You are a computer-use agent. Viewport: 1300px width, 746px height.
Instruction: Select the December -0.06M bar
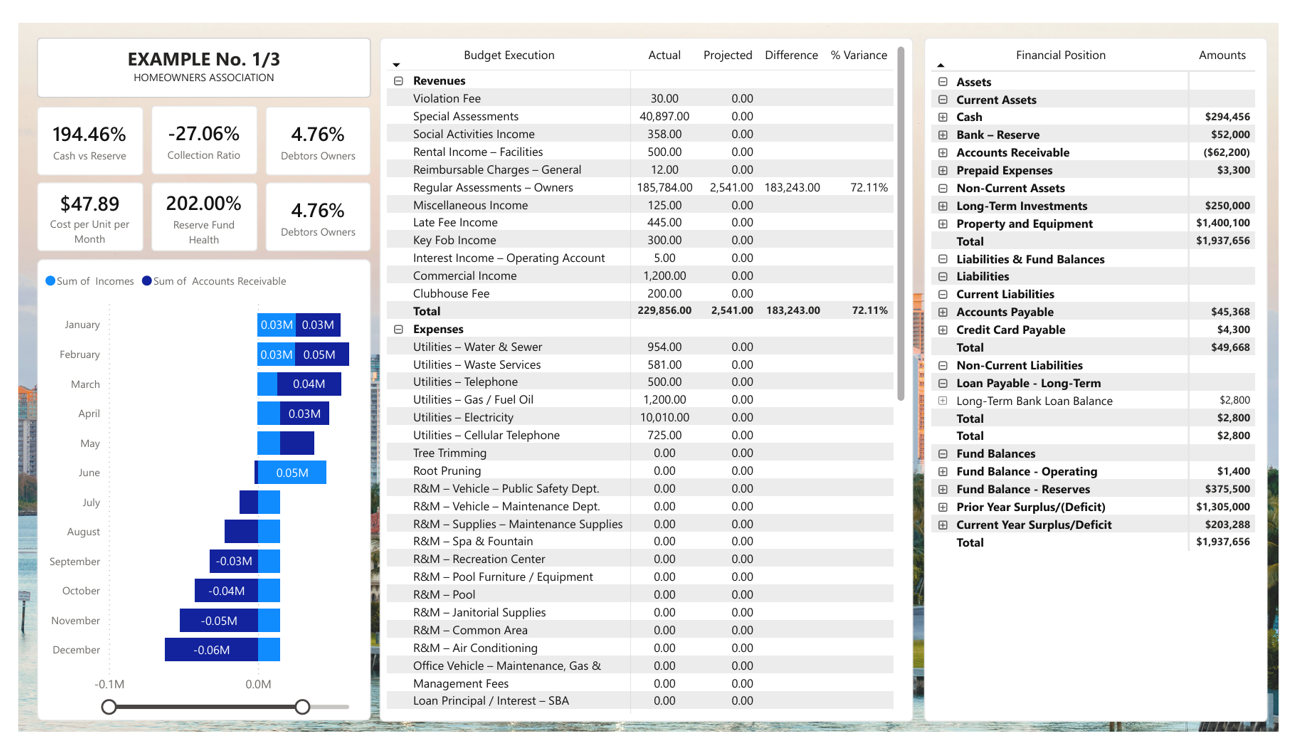click(x=211, y=650)
